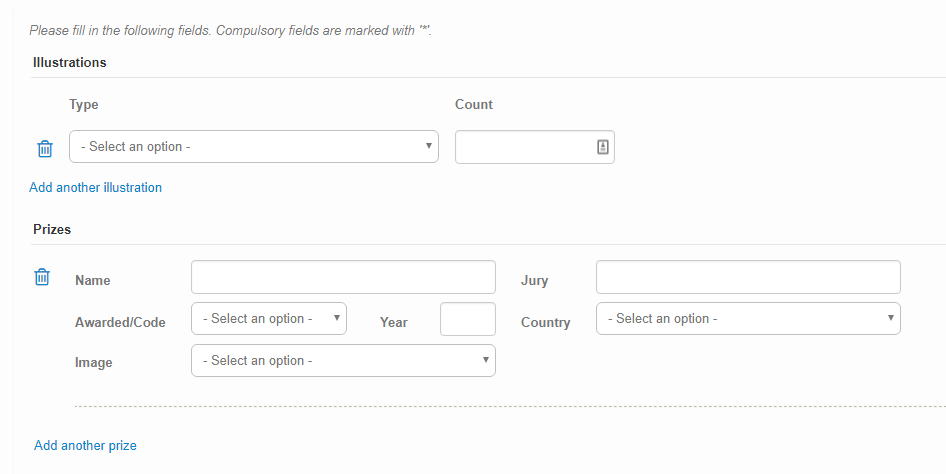Click the Count column label
Screen dimensions: 946x474
474,104
